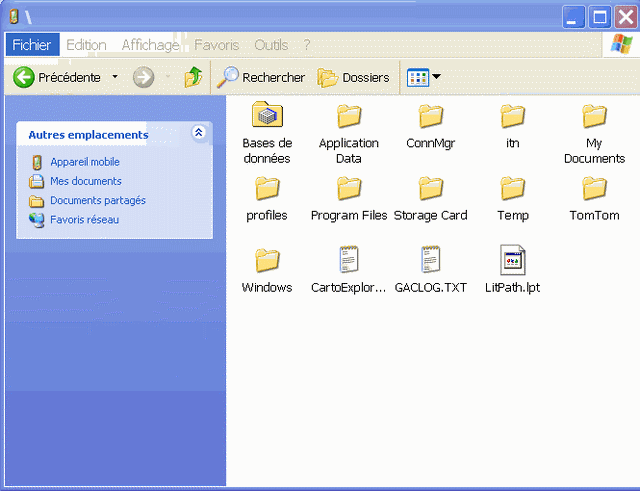Open the Windows folder
The height and width of the screenshot is (491, 640).
(x=267, y=260)
